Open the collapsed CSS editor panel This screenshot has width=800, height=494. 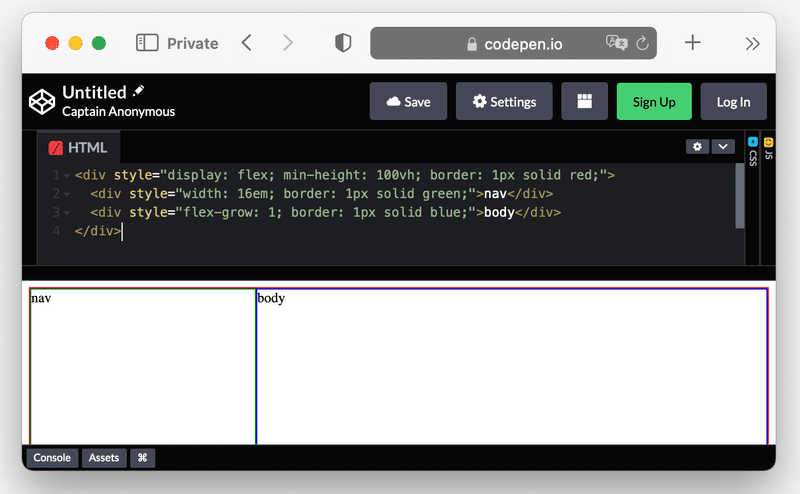pyautogui.click(x=753, y=152)
